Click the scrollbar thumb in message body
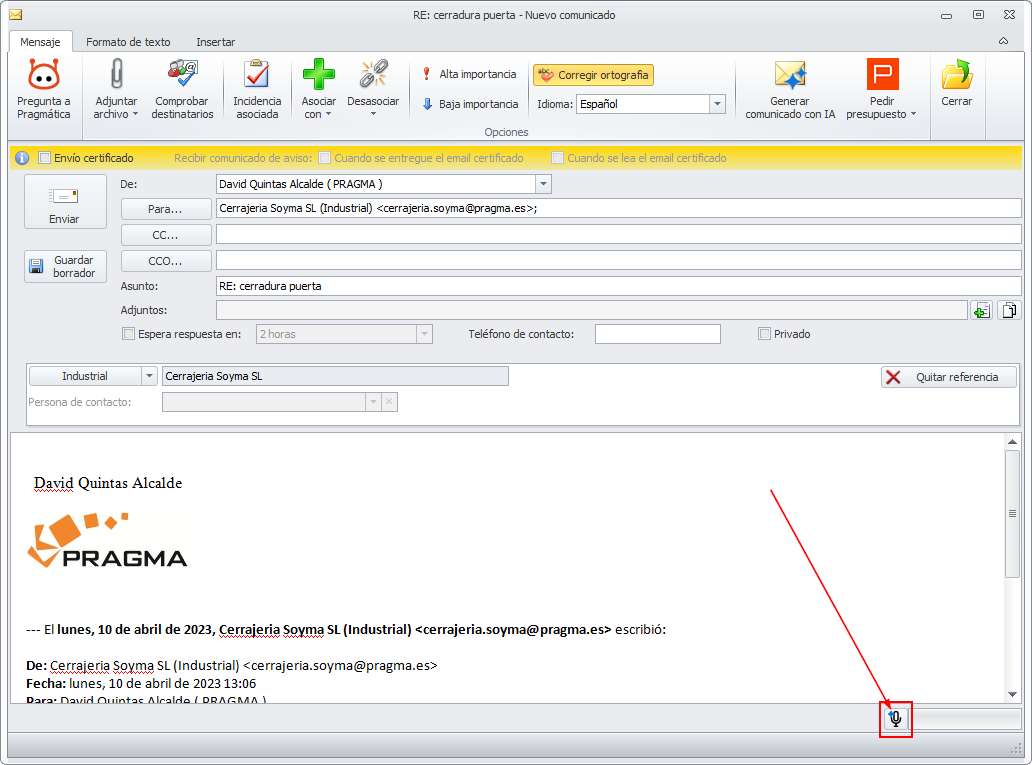This screenshot has width=1032, height=765. pos(1012,514)
